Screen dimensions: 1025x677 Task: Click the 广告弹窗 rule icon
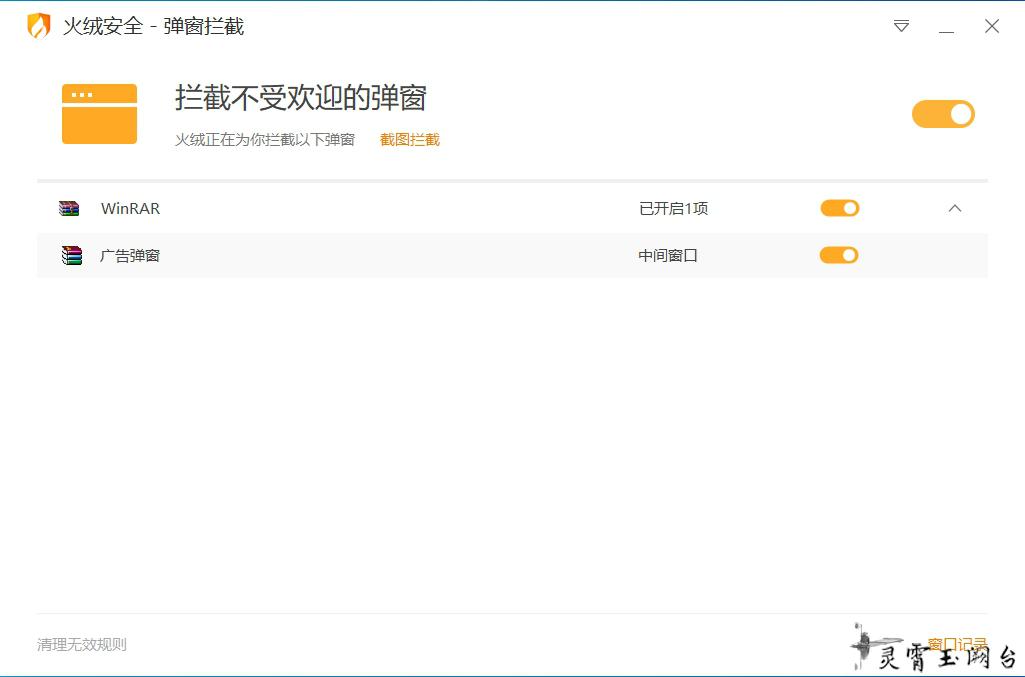[x=71, y=256]
